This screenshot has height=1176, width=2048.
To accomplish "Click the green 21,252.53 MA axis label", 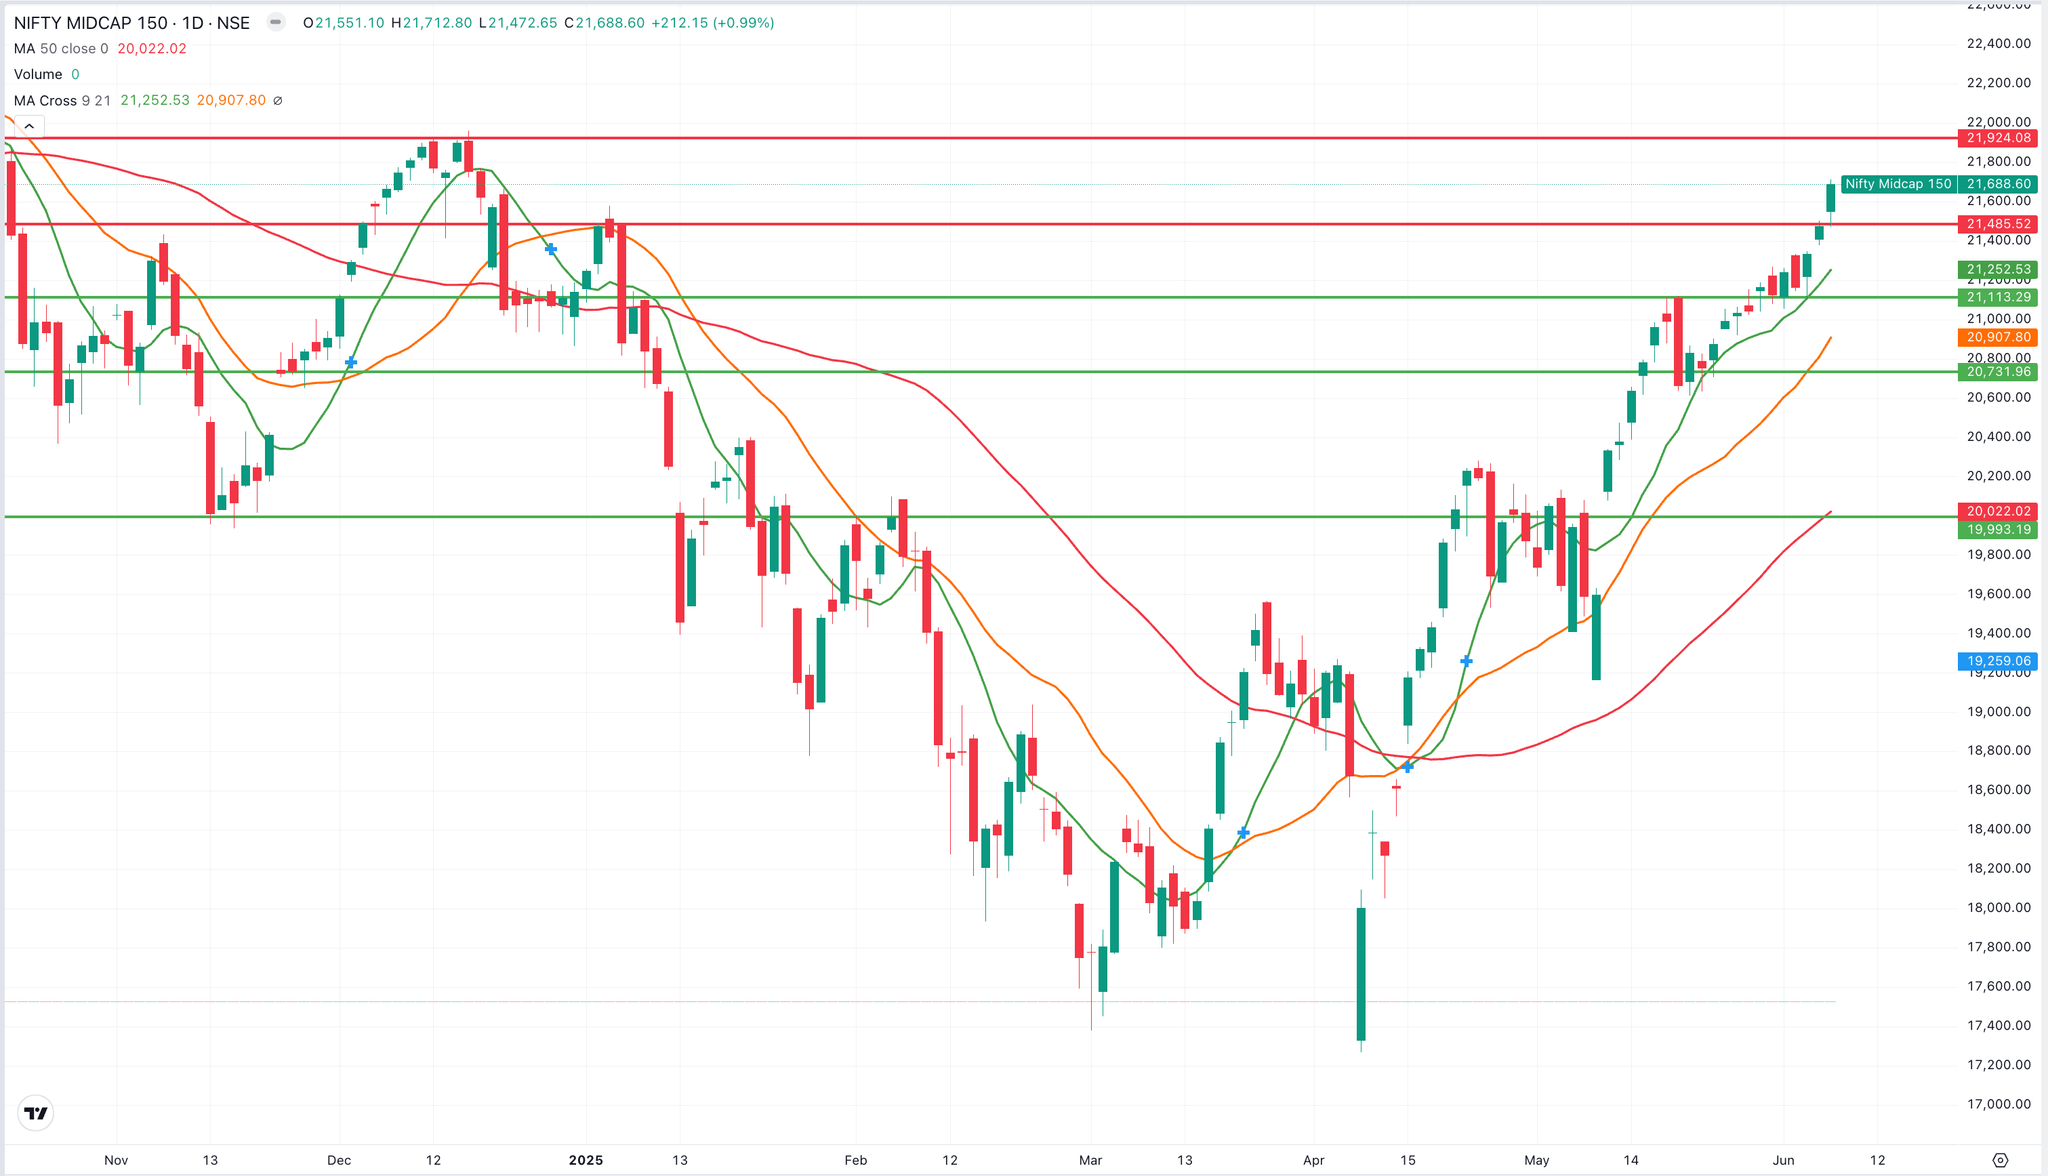I will tap(1997, 270).
